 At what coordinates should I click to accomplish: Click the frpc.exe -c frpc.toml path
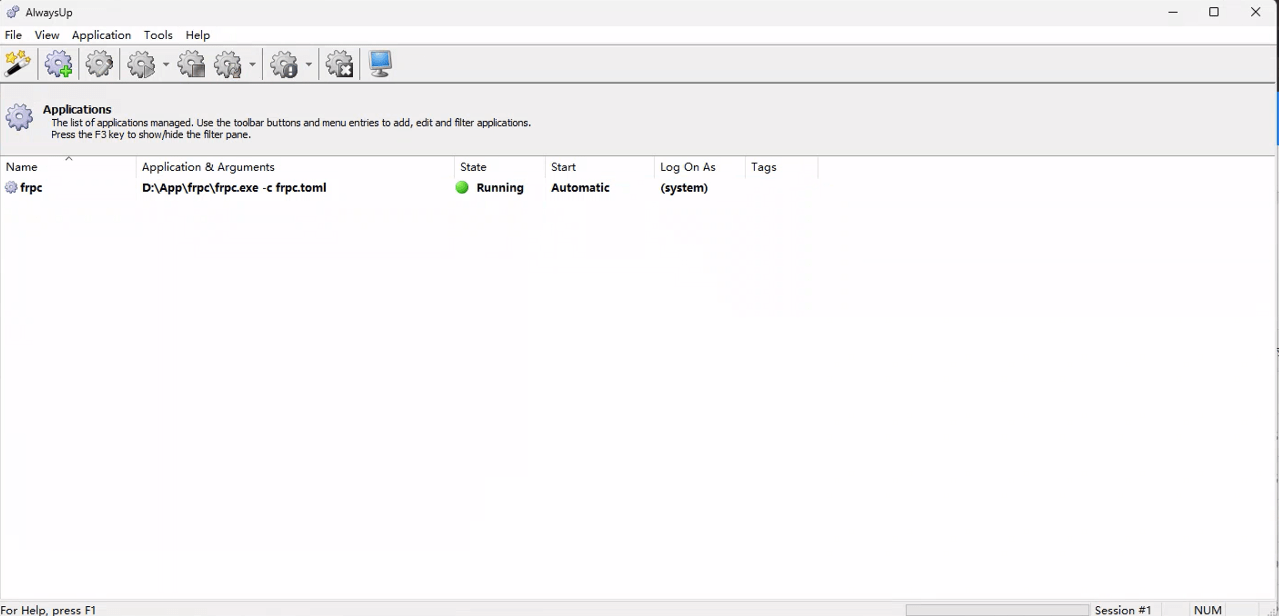coord(234,188)
